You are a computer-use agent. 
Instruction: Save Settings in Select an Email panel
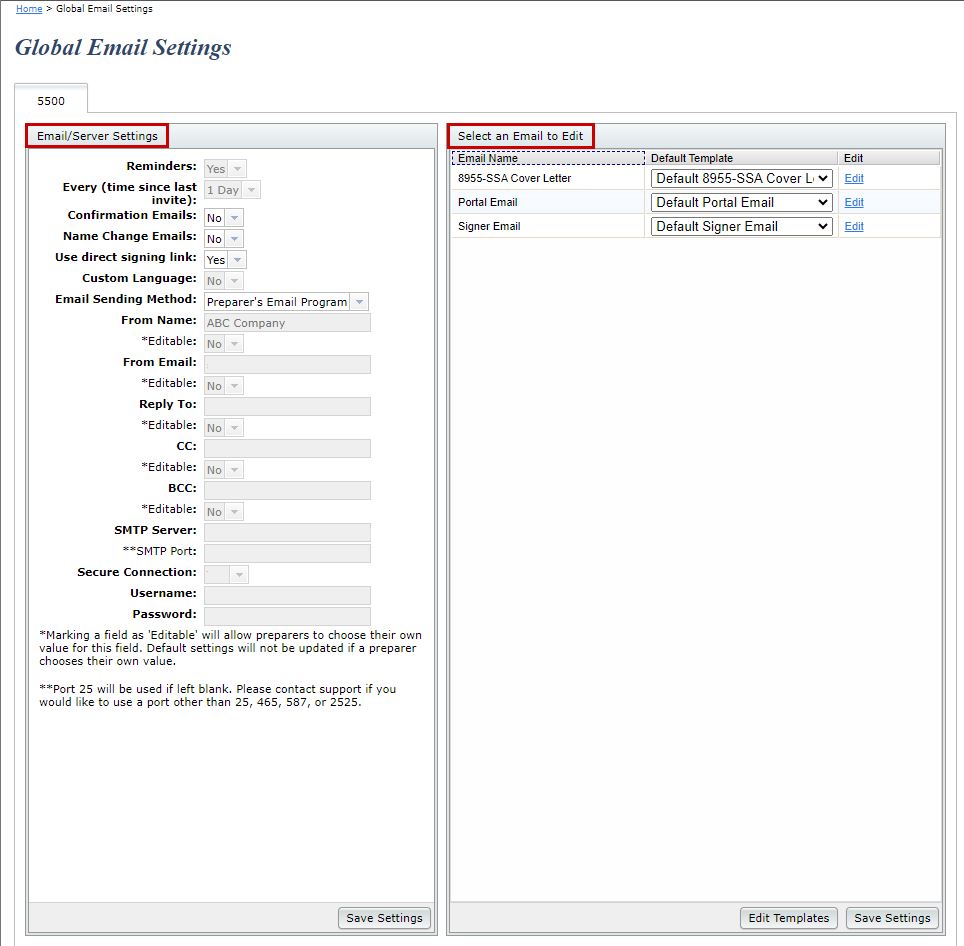(892, 918)
